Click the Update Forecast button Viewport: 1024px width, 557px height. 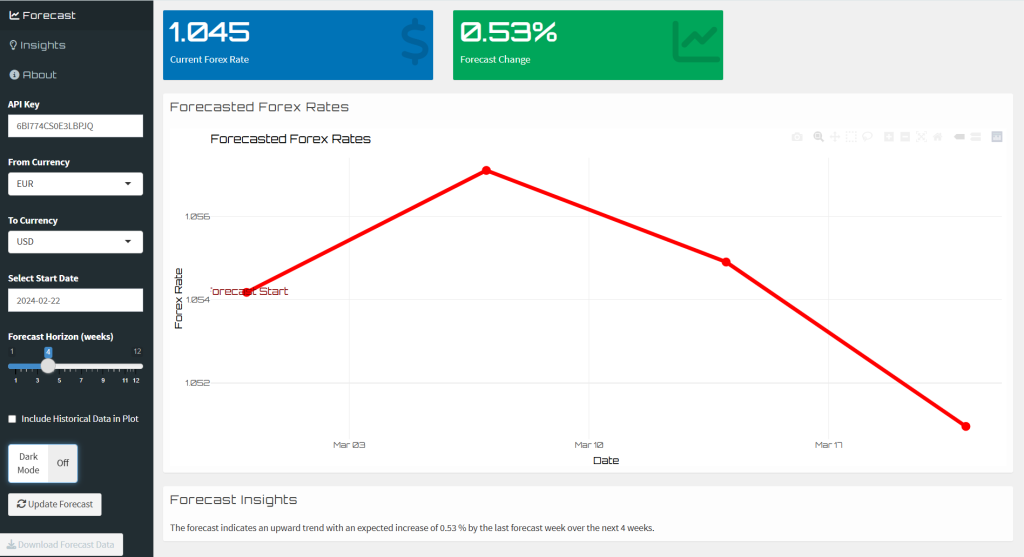point(54,505)
